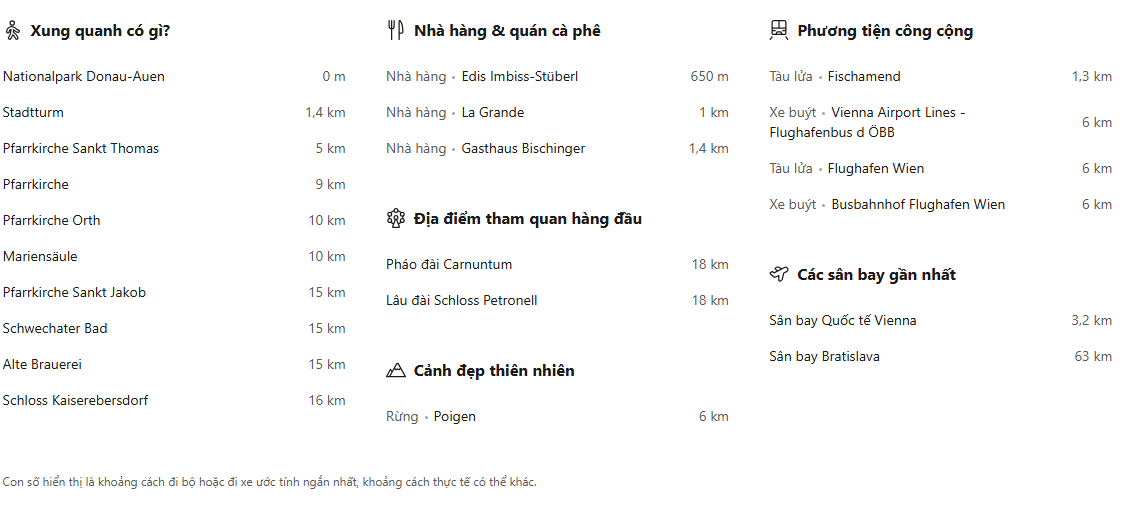Select Edis Imbiss-Stüberl restaurant
This screenshot has width=1123, height=514.
point(519,77)
